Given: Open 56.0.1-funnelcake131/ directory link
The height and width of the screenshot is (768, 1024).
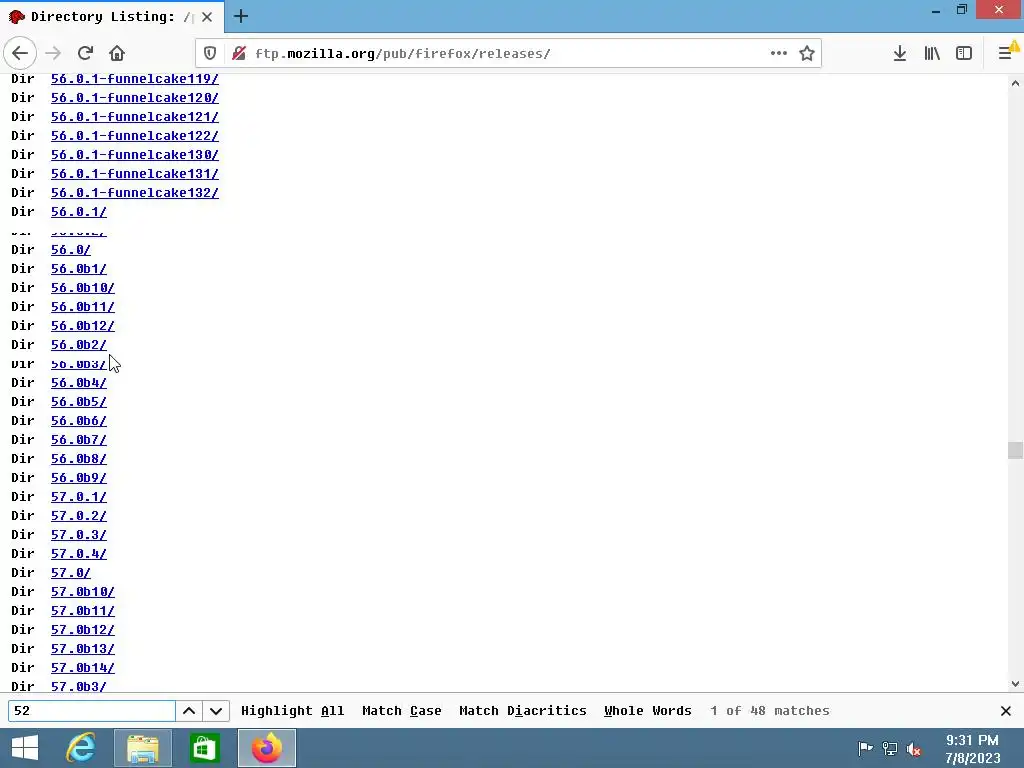Looking at the screenshot, I should pyautogui.click(x=135, y=173).
